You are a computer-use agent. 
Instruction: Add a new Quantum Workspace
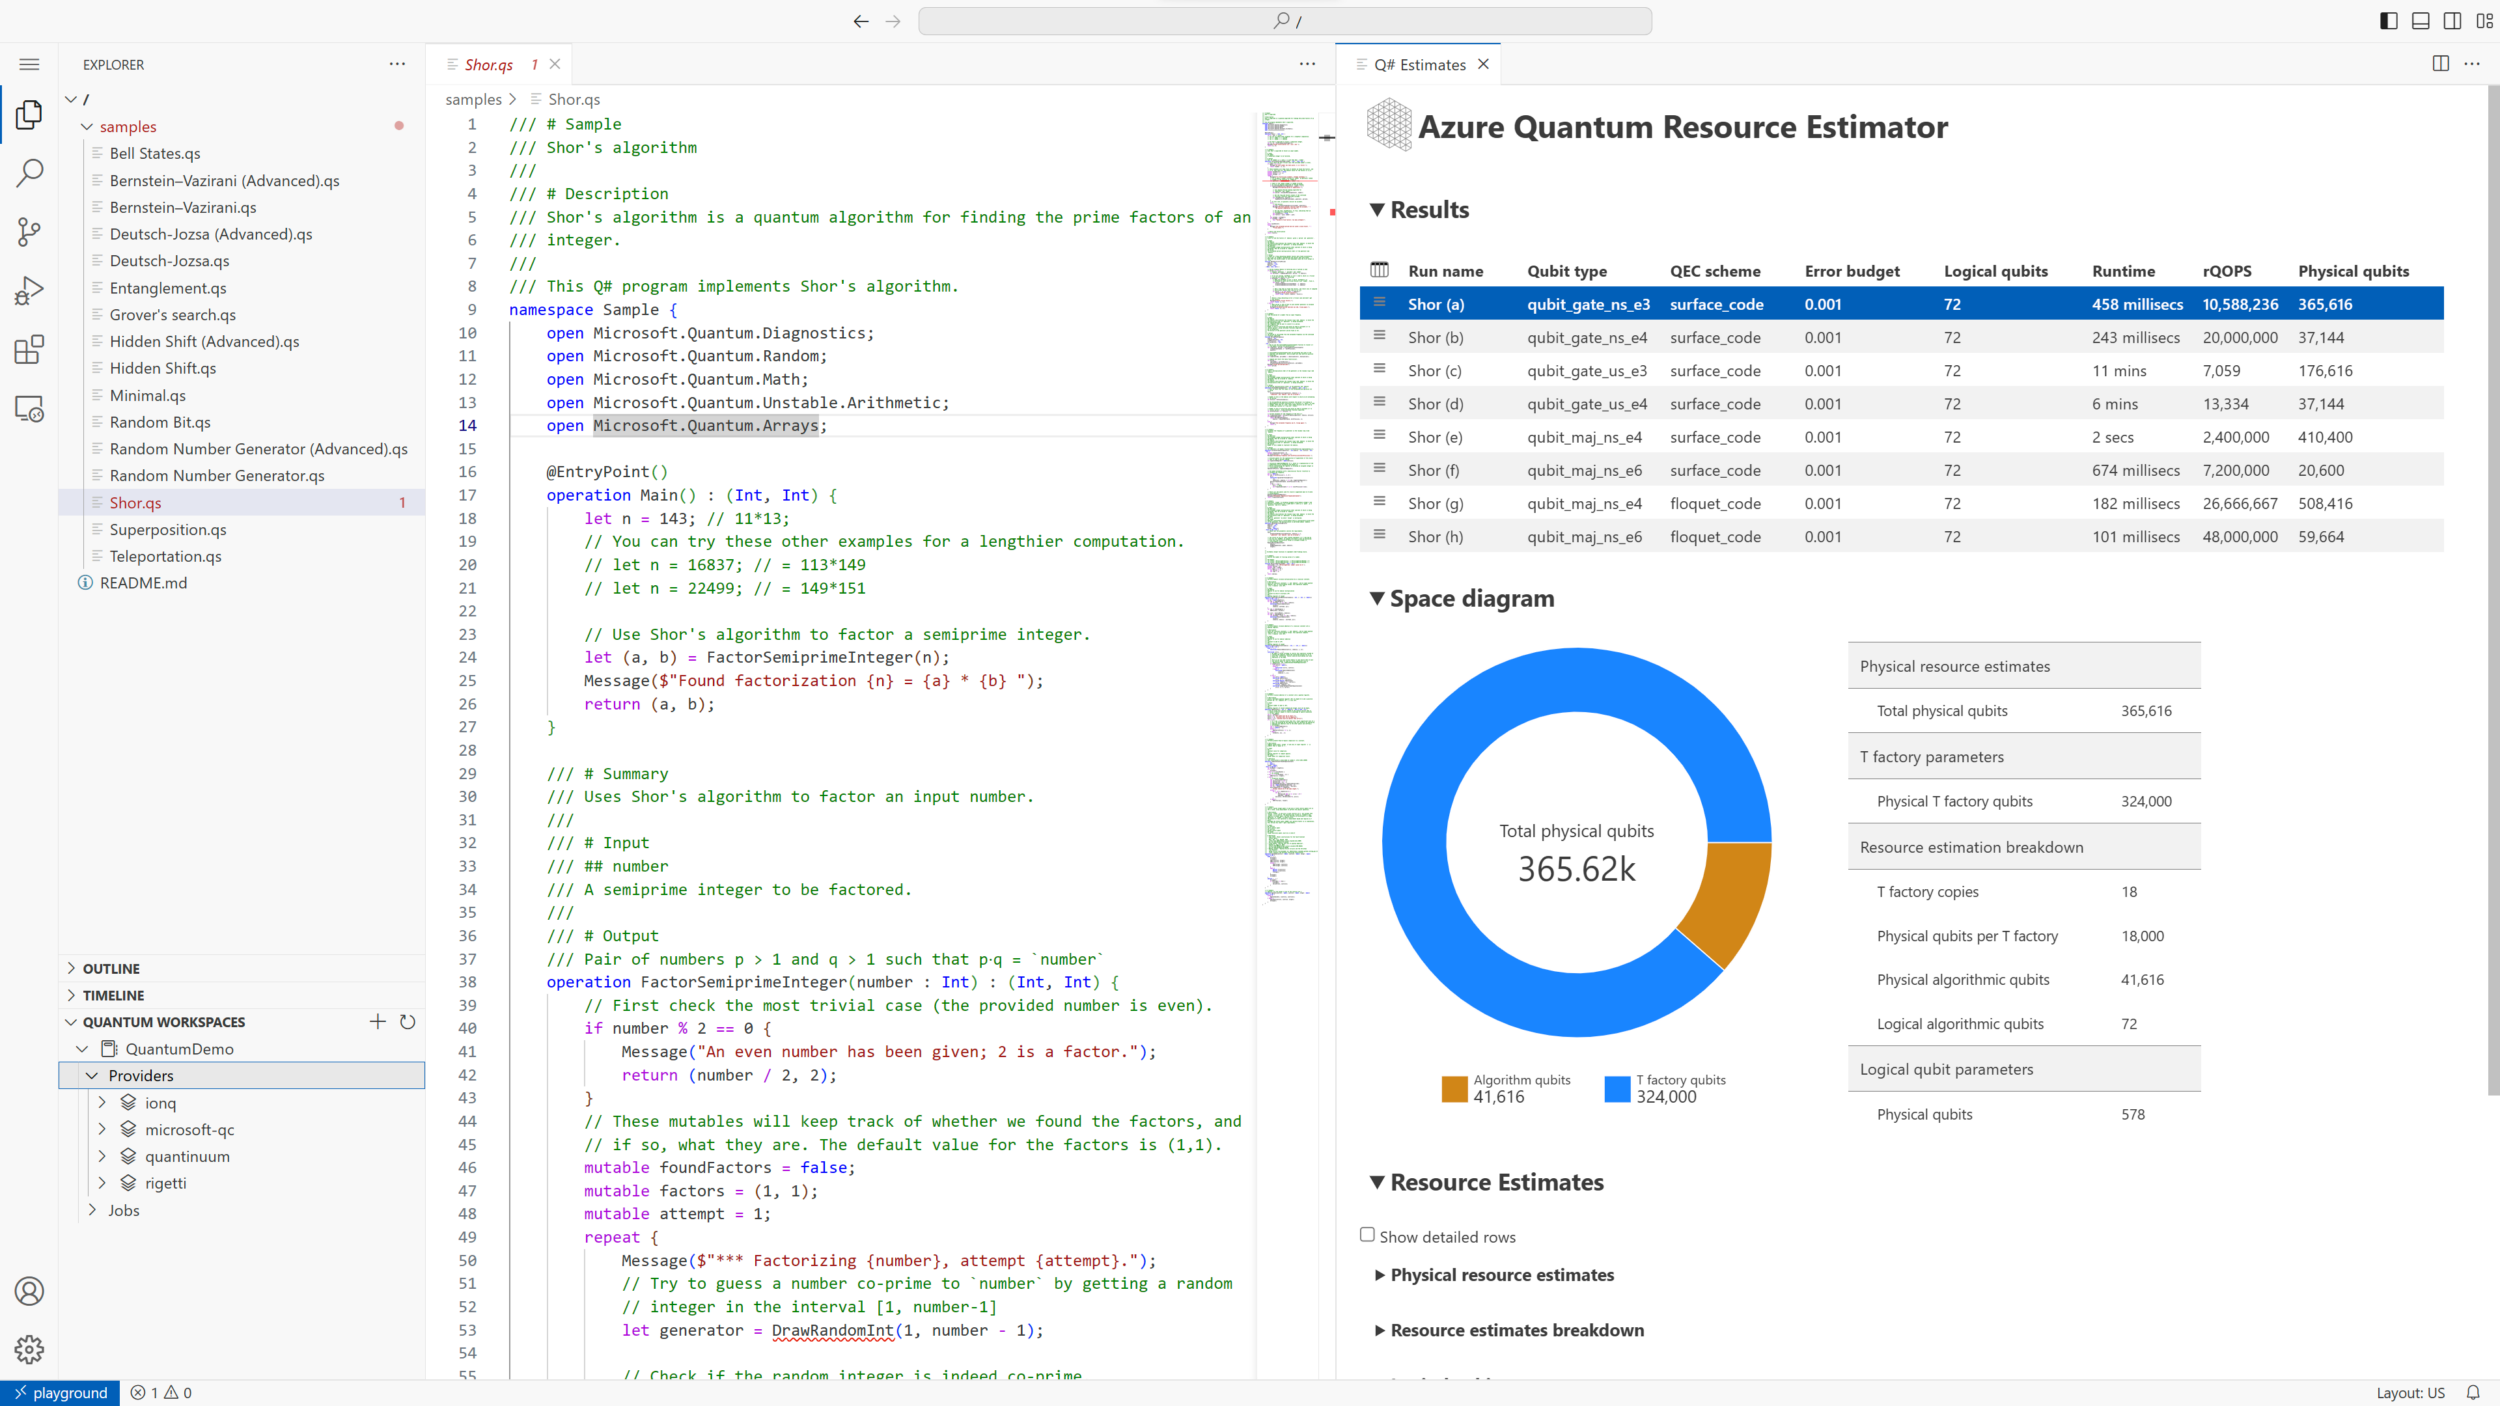pyautogui.click(x=377, y=1022)
